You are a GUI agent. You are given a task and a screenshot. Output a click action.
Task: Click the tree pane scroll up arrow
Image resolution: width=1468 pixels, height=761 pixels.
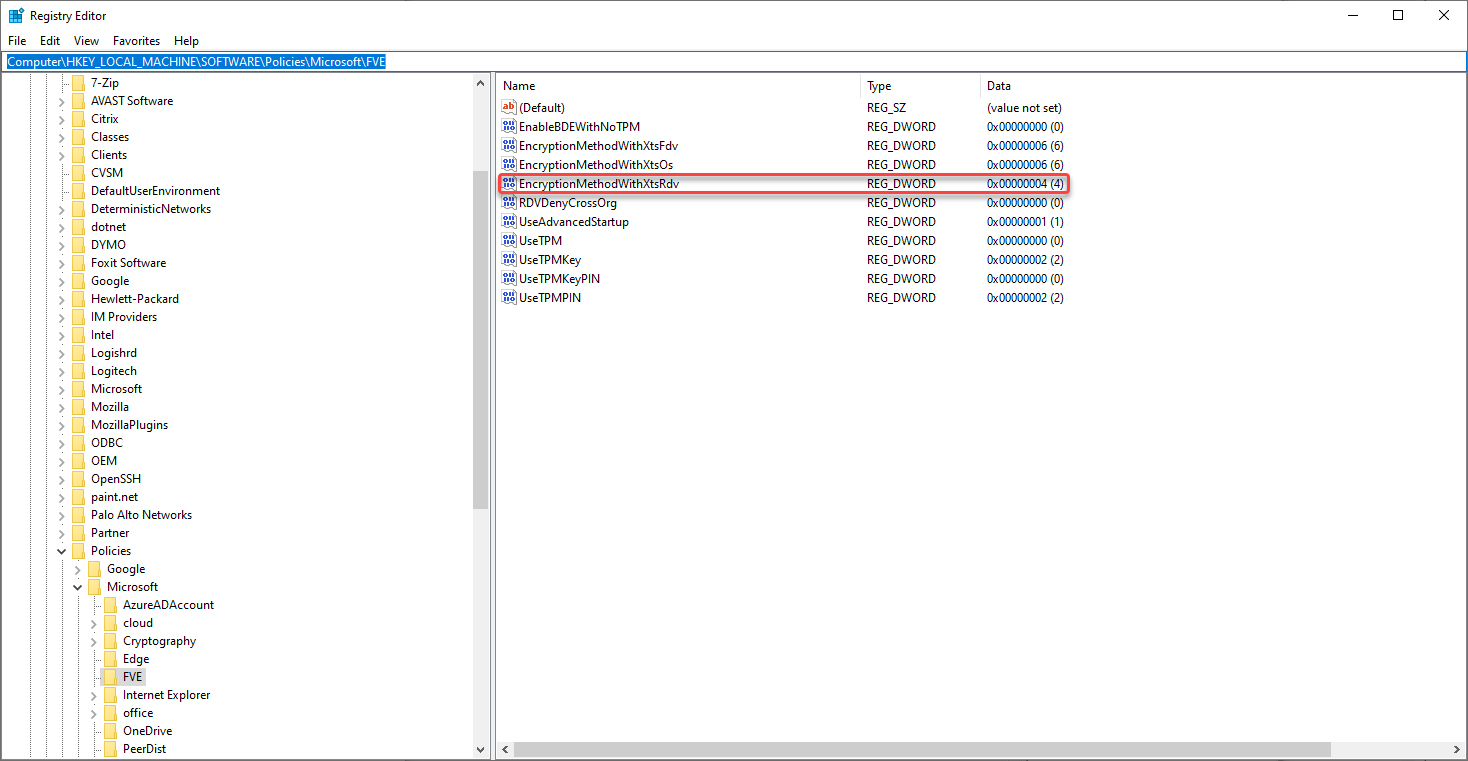point(481,83)
